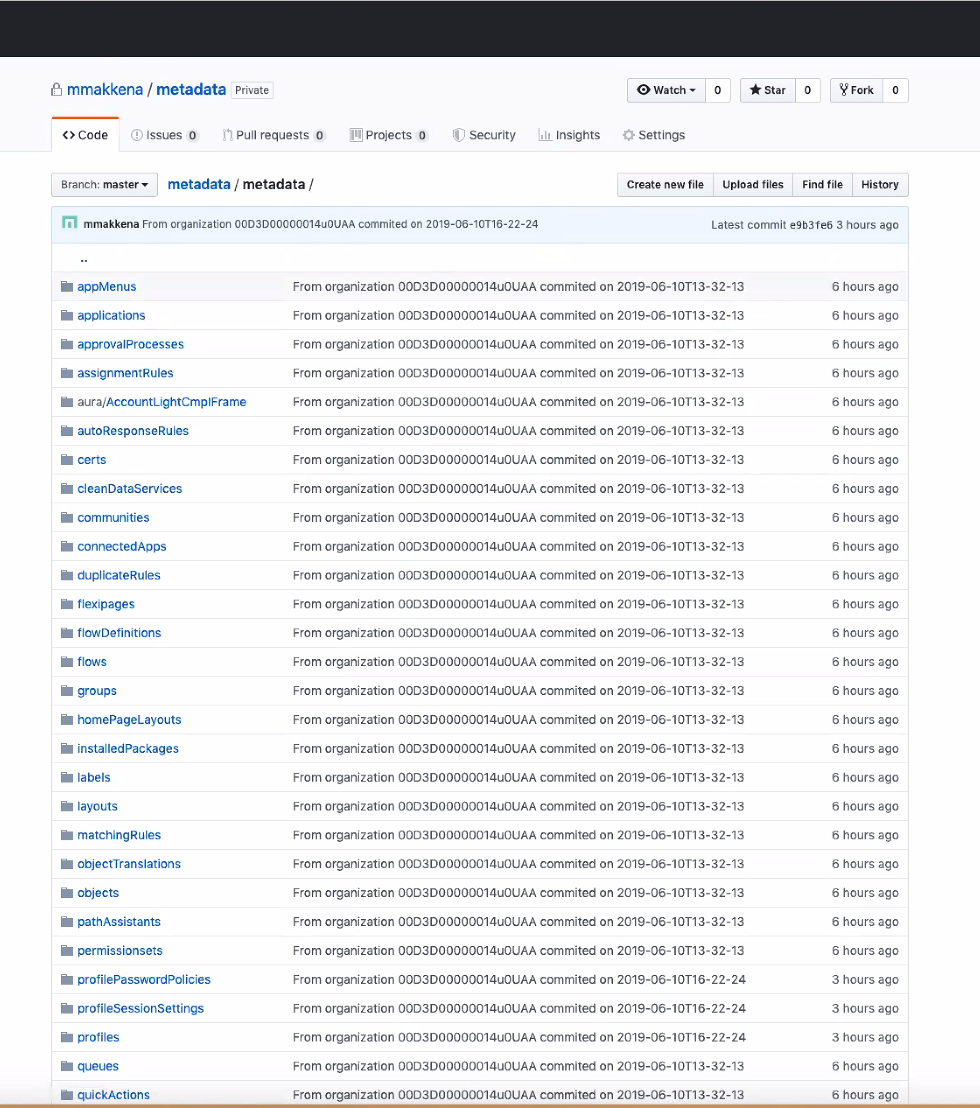Click folder icon next to matchingRules
The height and width of the screenshot is (1108, 980).
pos(67,835)
